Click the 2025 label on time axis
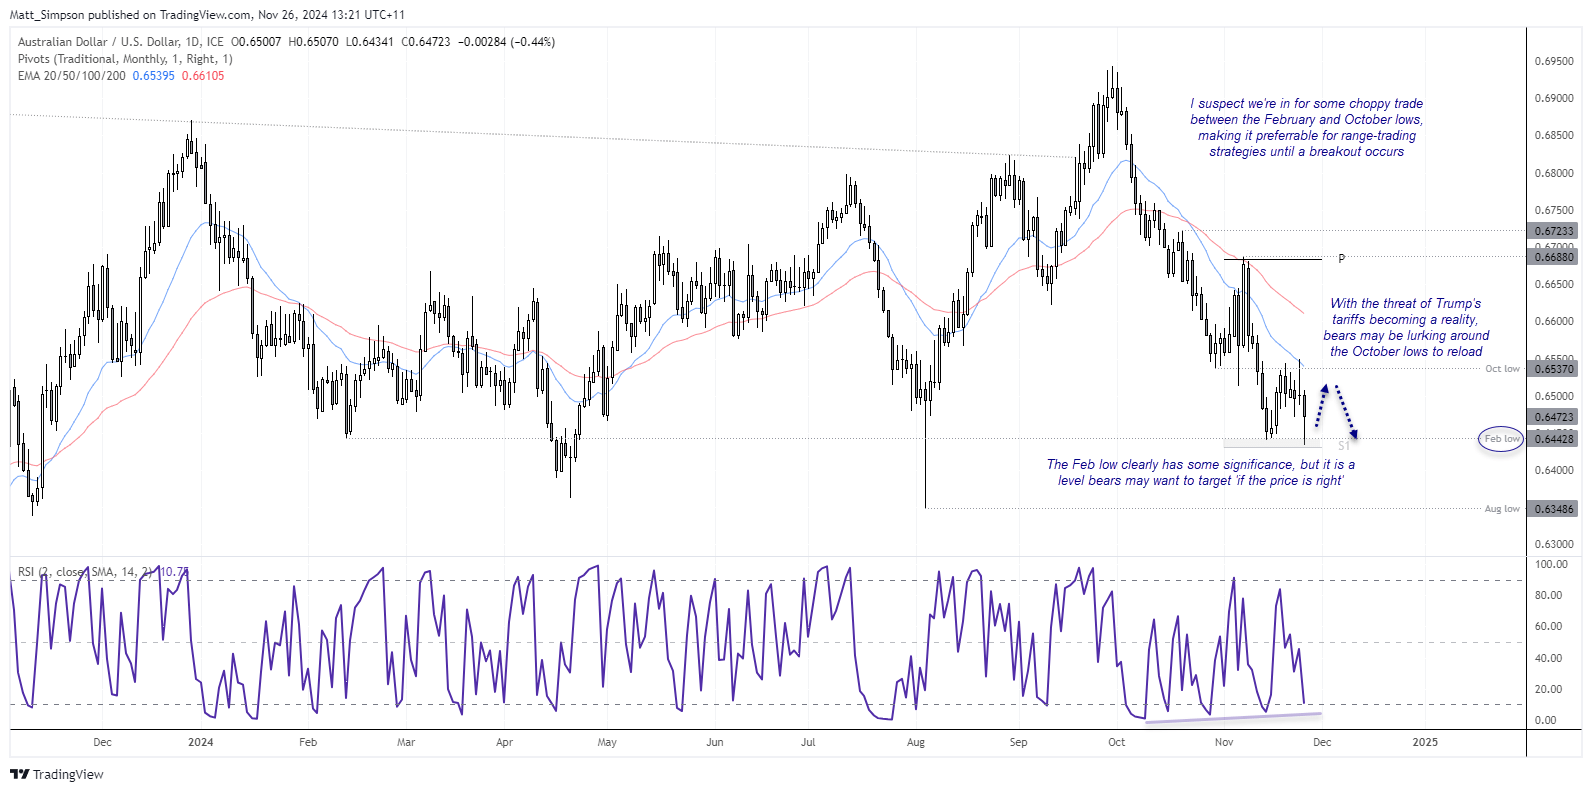The width and height of the screenshot is (1592, 792). click(1425, 742)
